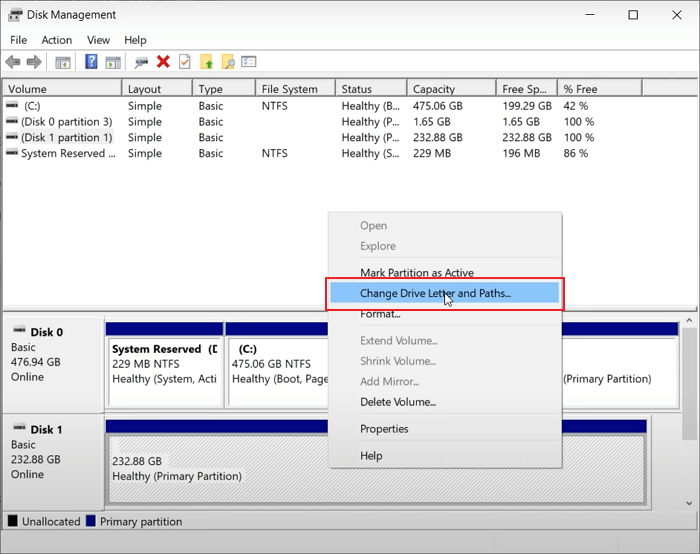Click the blue Help question mark icon
This screenshot has height=554, width=700.
tap(91, 62)
